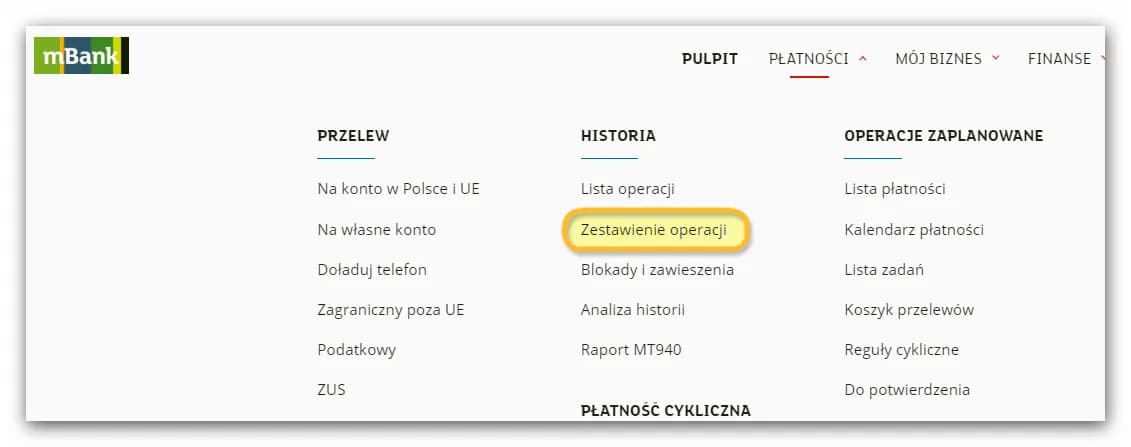Choose Na własne konto transfer

coord(376,229)
